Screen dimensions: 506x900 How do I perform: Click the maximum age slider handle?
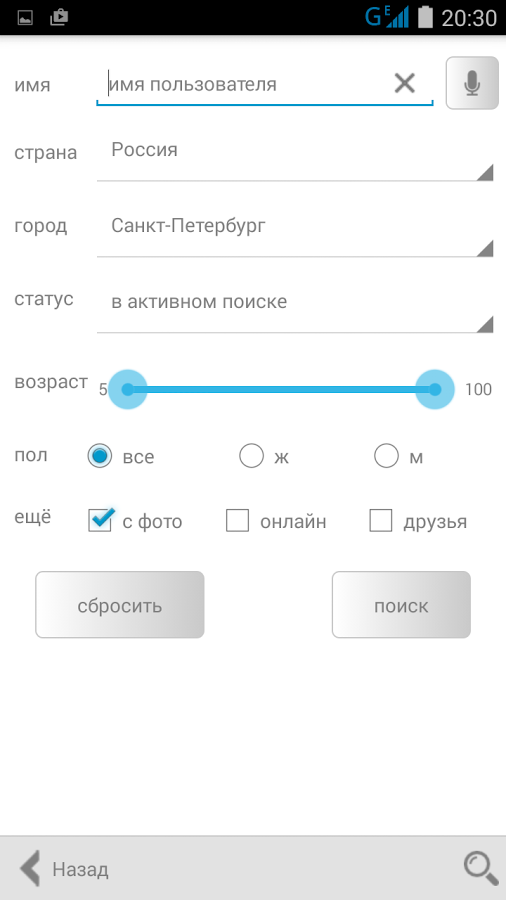pyautogui.click(x=435, y=390)
